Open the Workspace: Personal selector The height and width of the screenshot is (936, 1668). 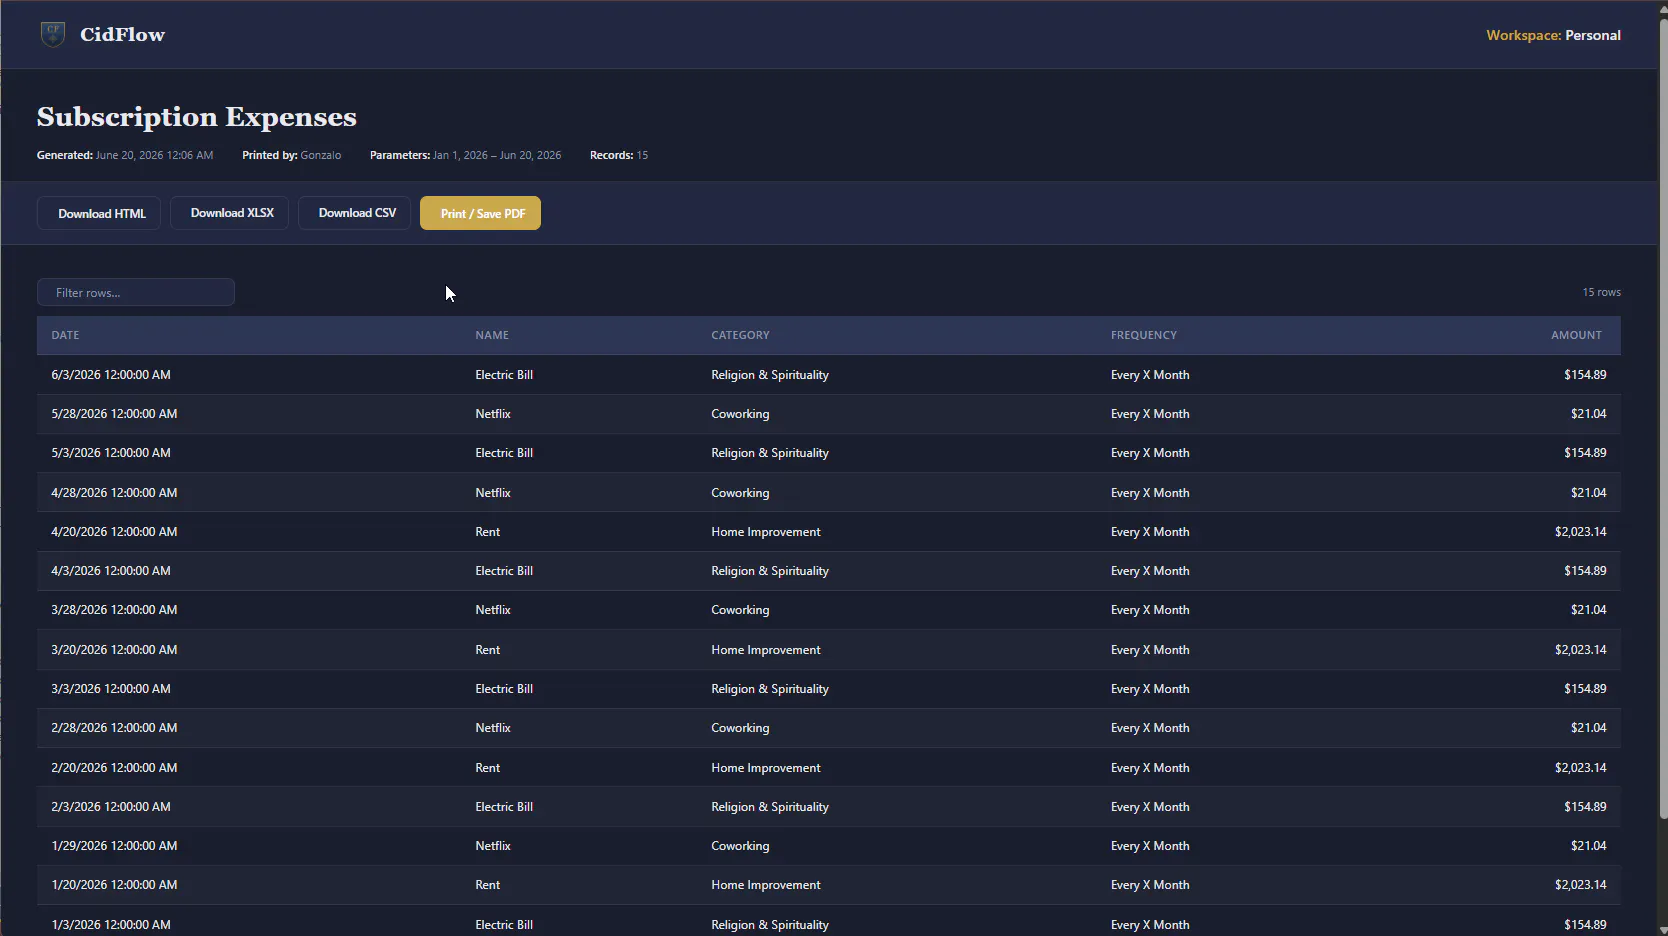[x=1553, y=35]
